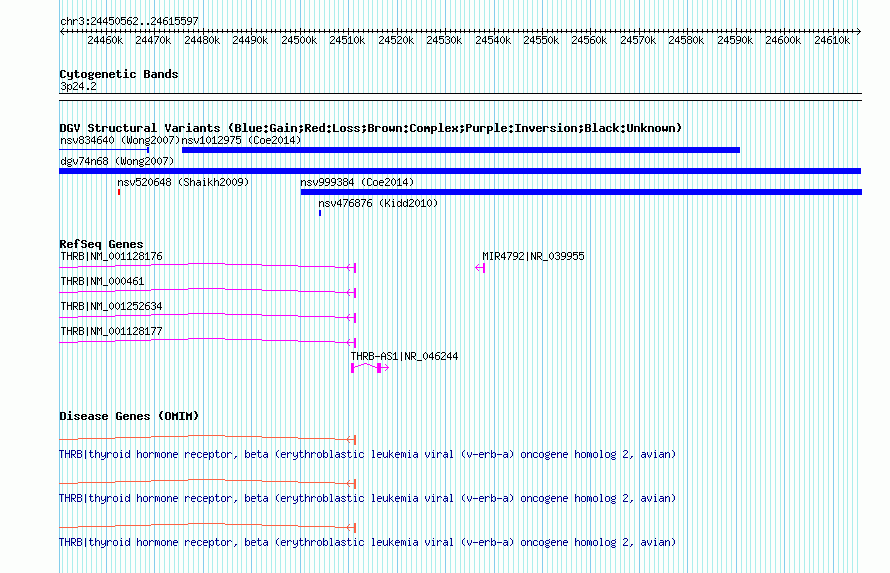Click THRB|NM_001128176 transcript label
Viewport: 890px width, 573px height.
tap(111, 256)
